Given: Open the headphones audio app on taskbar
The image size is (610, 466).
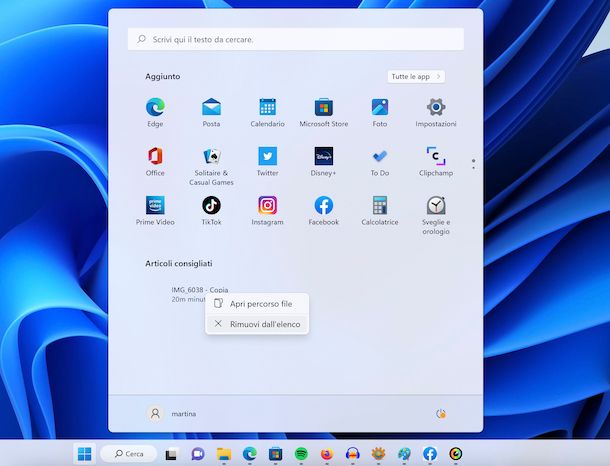Looking at the screenshot, I should pos(352,454).
